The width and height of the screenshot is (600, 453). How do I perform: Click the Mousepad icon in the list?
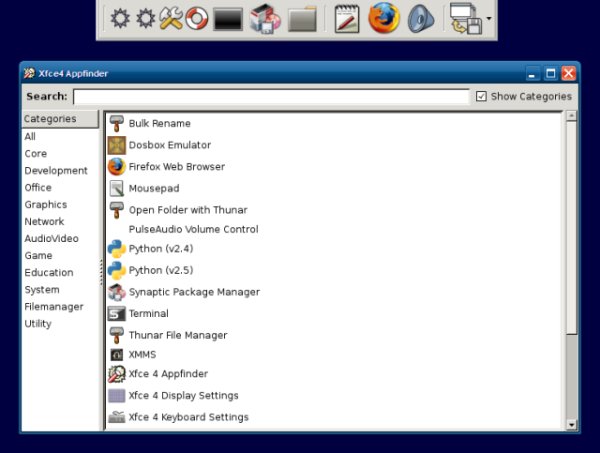pyautogui.click(x=117, y=188)
